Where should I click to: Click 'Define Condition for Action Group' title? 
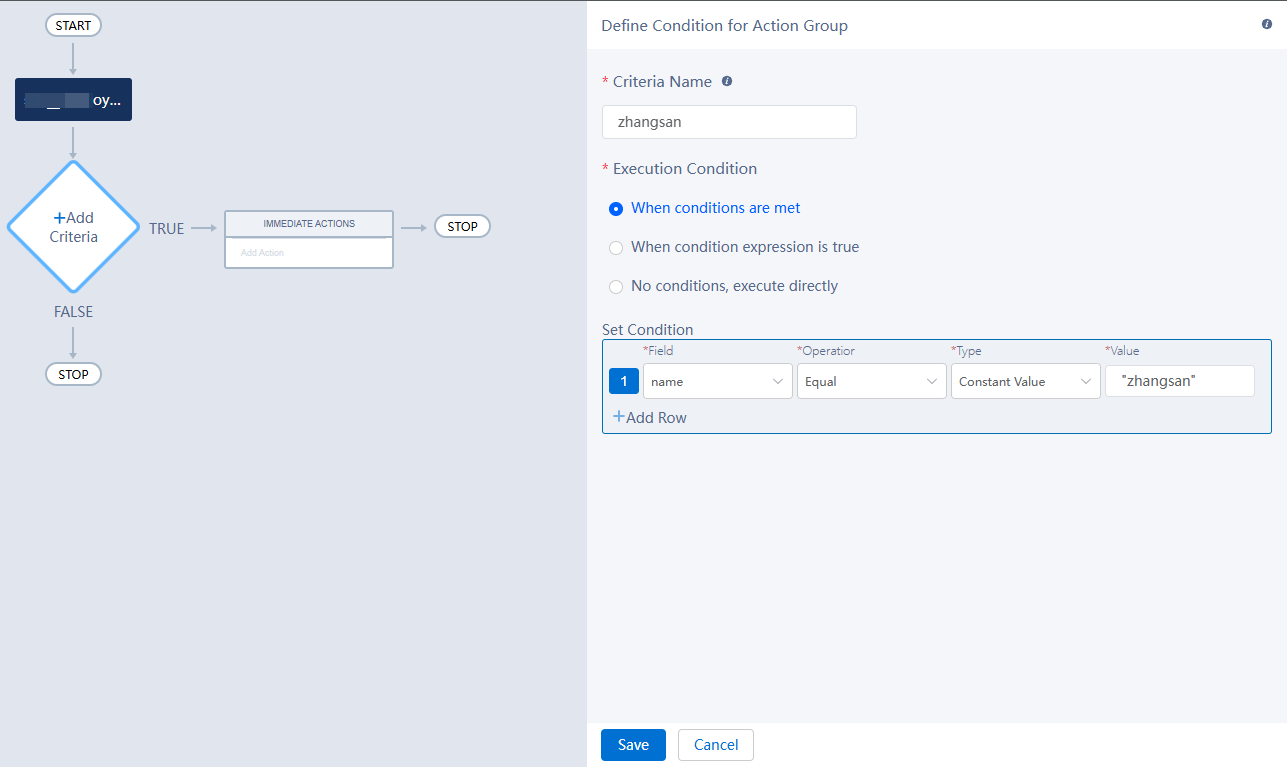[x=725, y=25]
